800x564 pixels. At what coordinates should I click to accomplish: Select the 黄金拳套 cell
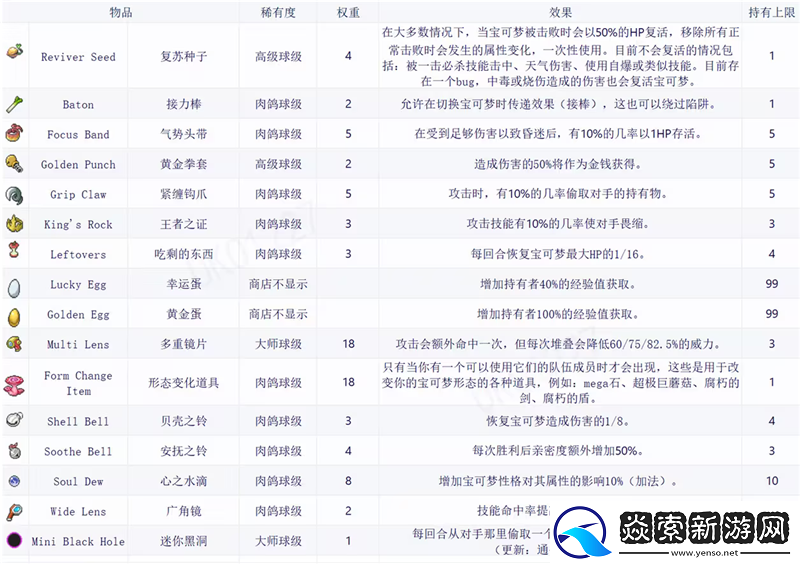coord(184,164)
